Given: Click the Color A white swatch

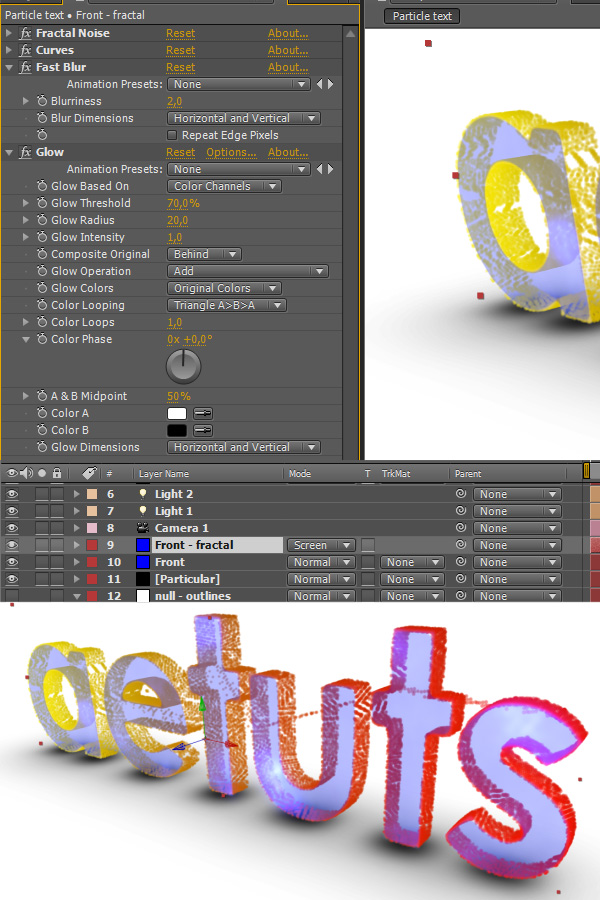Looking at the screenshot, I should [x=177, y=413].
